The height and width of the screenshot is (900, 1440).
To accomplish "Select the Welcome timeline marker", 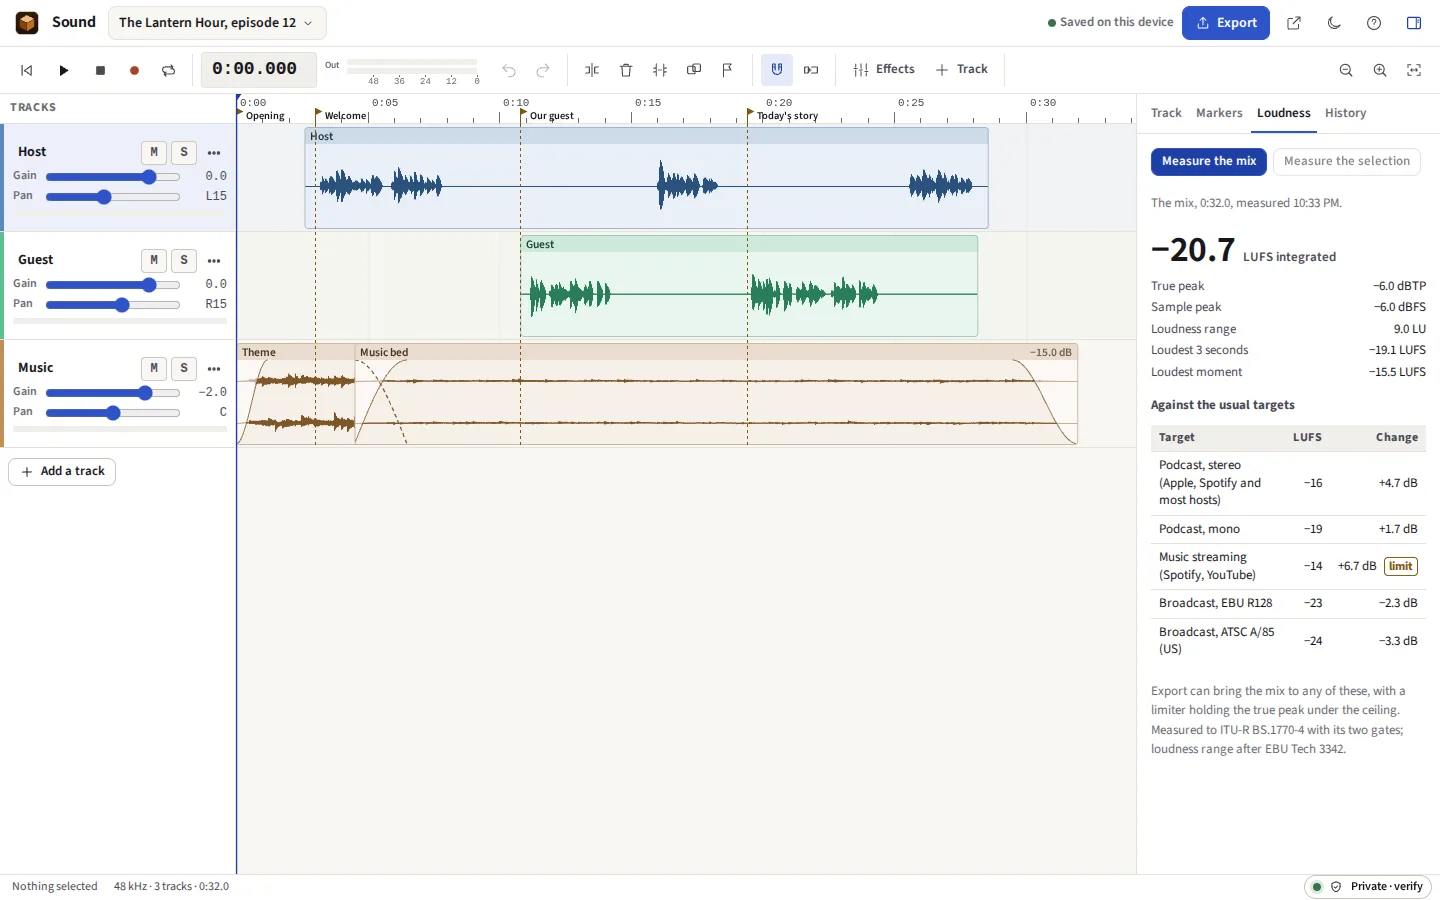I will click(x=342, y=116).
